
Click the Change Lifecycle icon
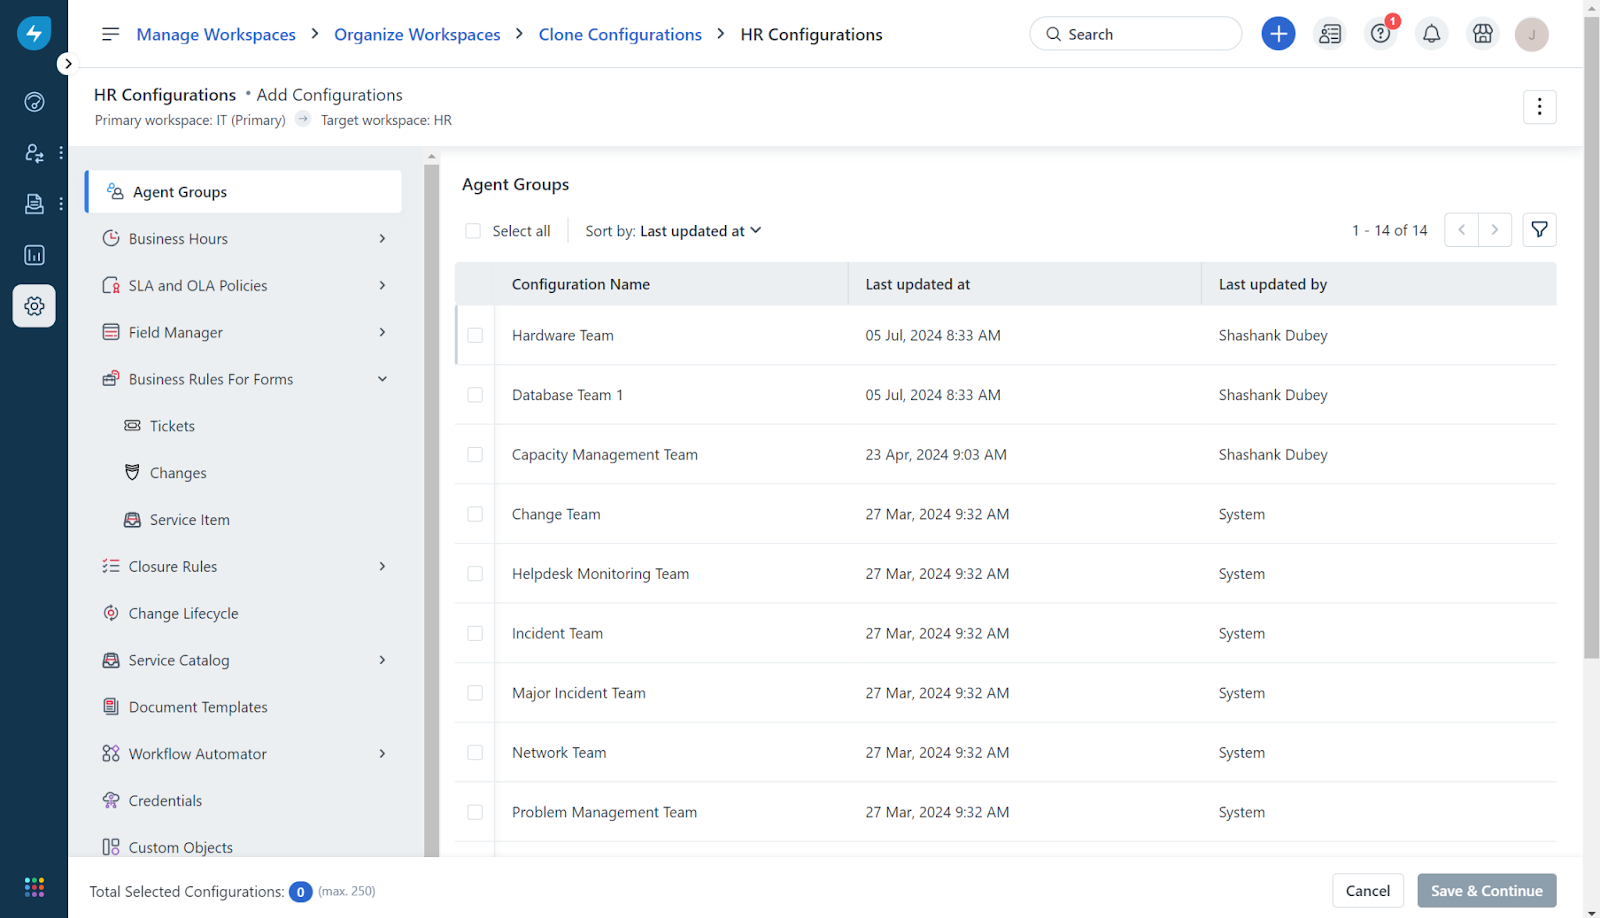[111, 613]
